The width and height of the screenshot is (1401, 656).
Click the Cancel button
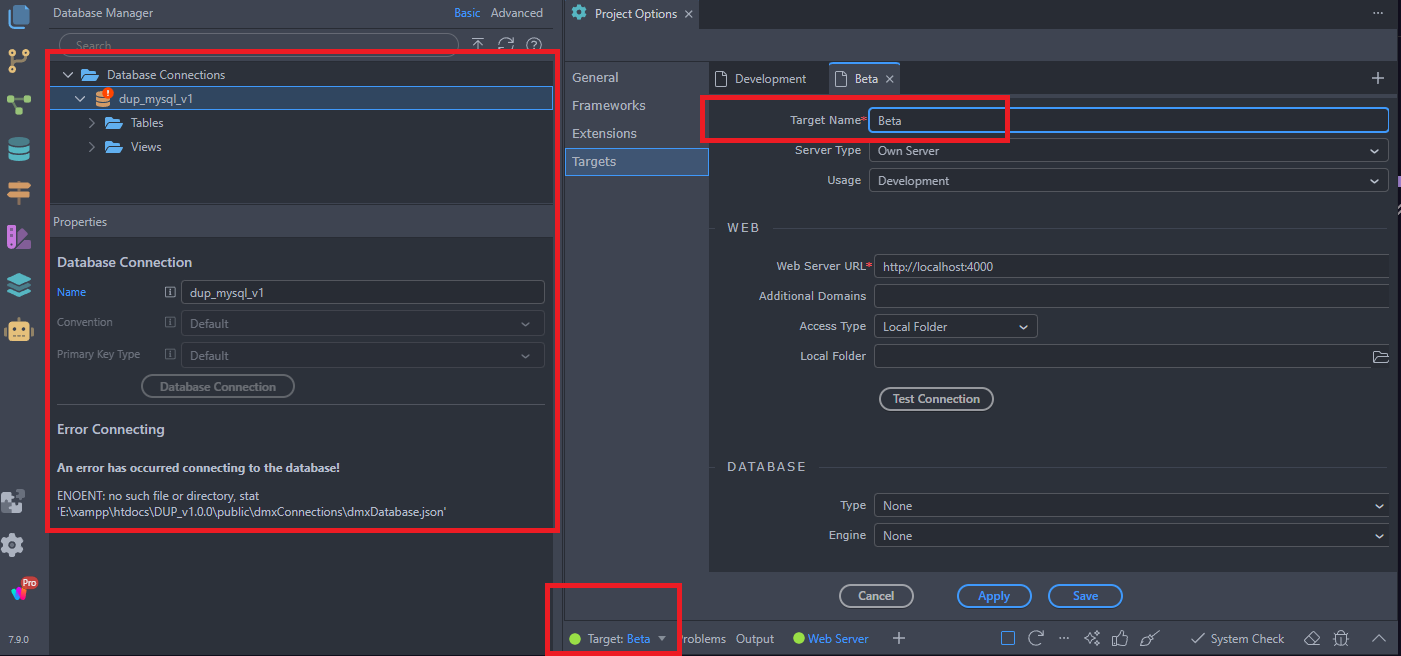tap(876, 596)
